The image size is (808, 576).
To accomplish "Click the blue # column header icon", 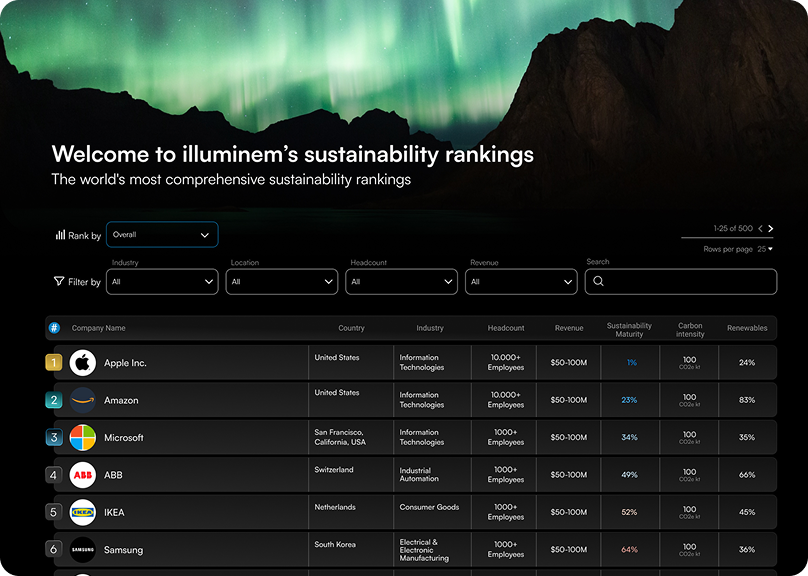I will point(54,328).
